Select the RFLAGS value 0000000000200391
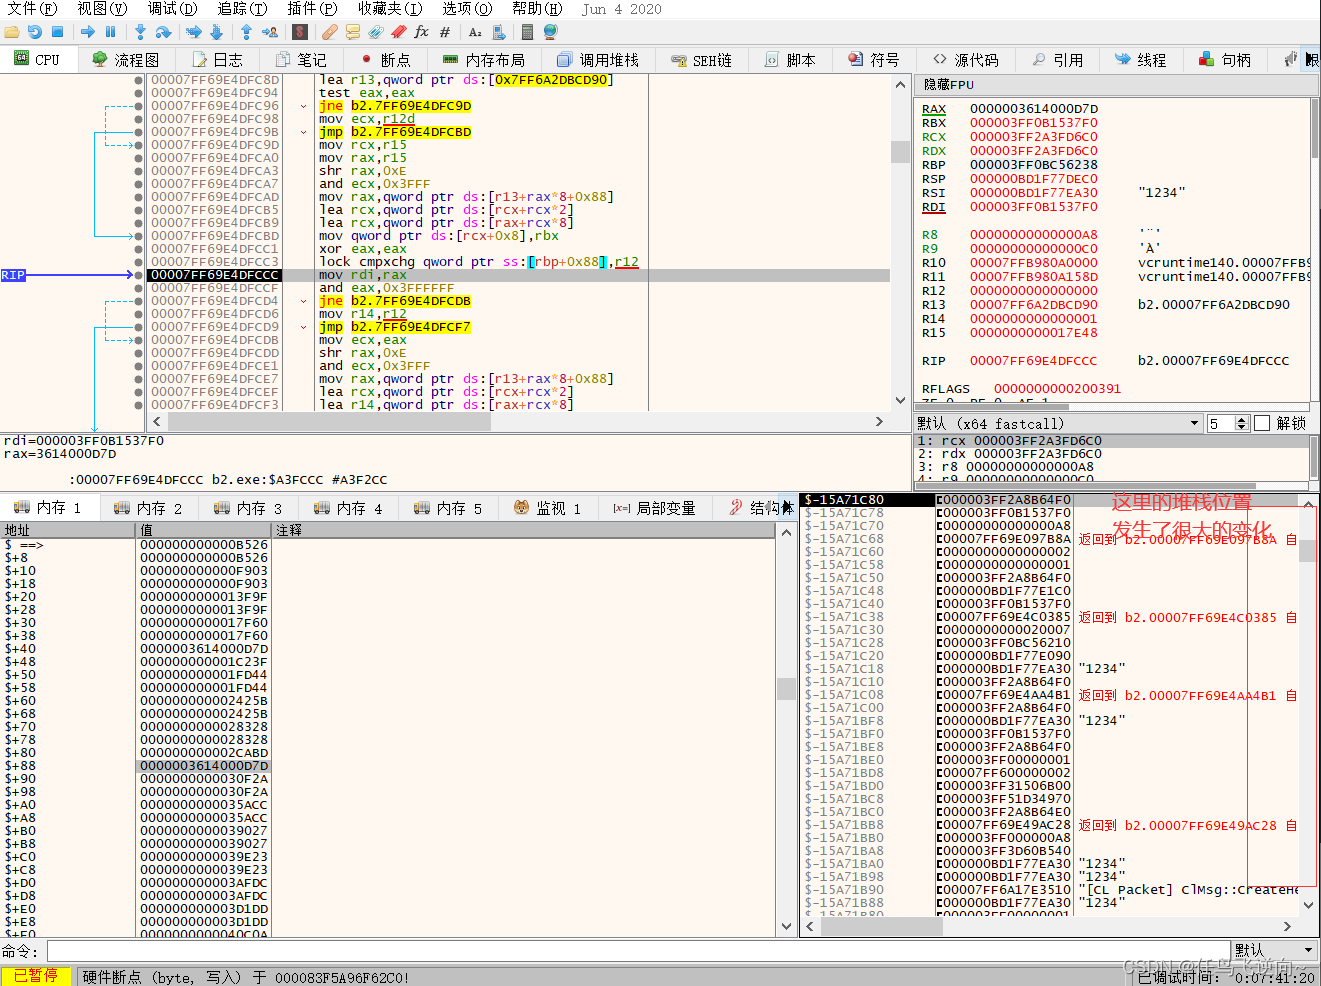Screen dimensions: 1321x986 [x=1057, y=389]
